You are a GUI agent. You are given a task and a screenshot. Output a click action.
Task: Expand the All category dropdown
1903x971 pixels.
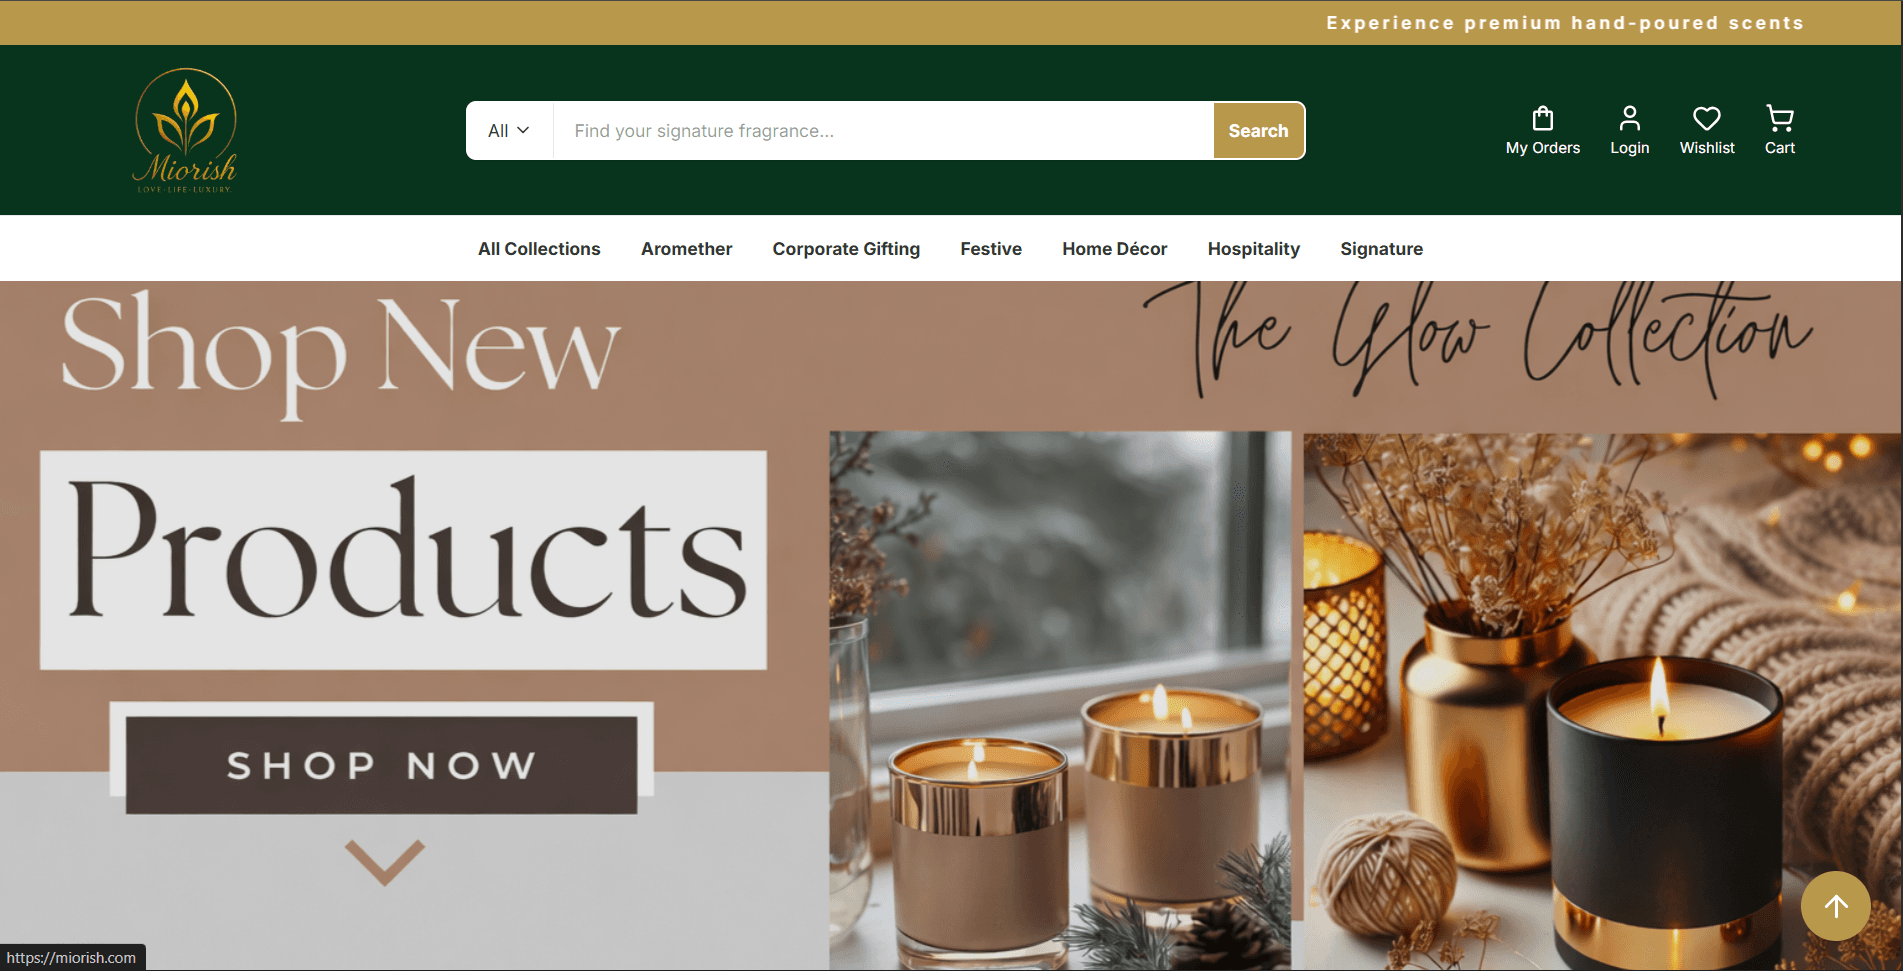(x=509, y=131)
